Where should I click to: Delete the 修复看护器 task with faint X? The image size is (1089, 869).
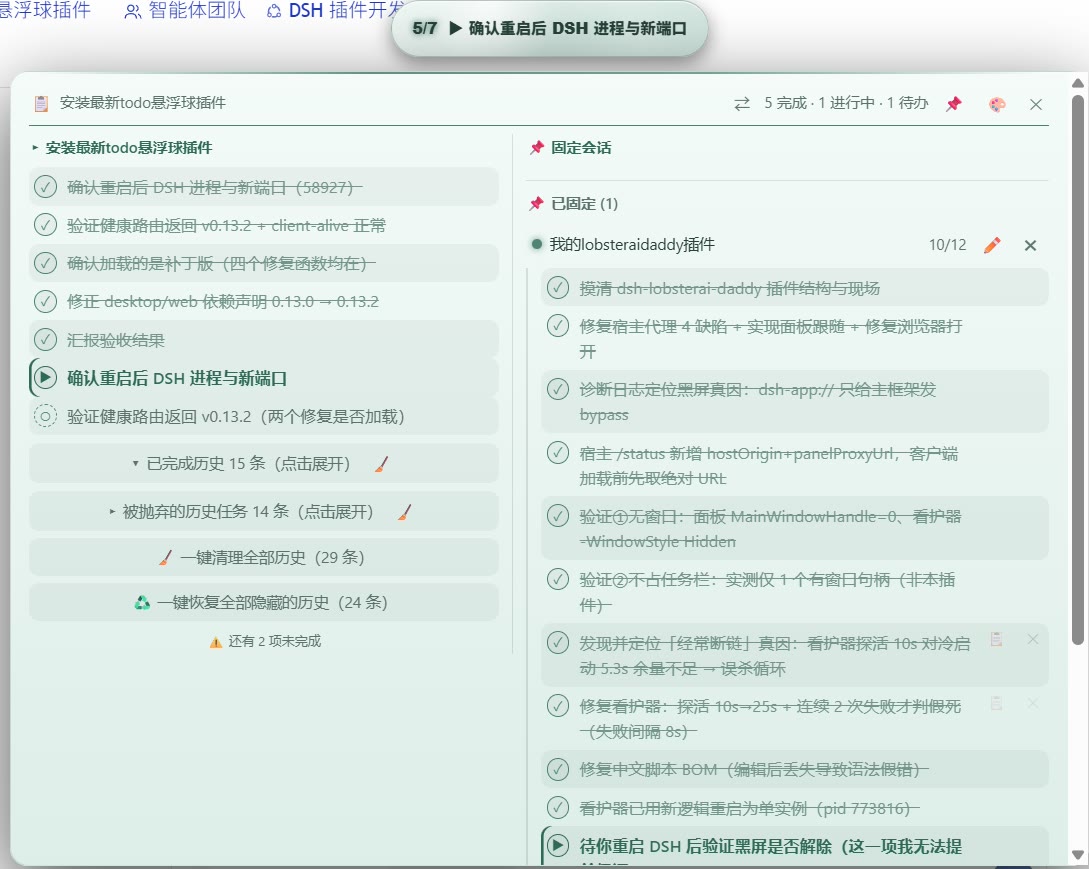coord(1033,704)
